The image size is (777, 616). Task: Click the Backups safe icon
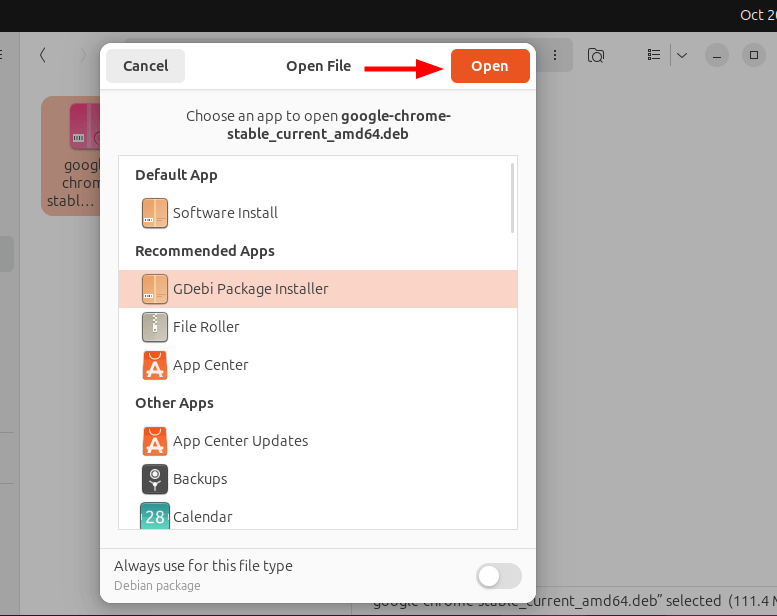[x=155, y=479]
